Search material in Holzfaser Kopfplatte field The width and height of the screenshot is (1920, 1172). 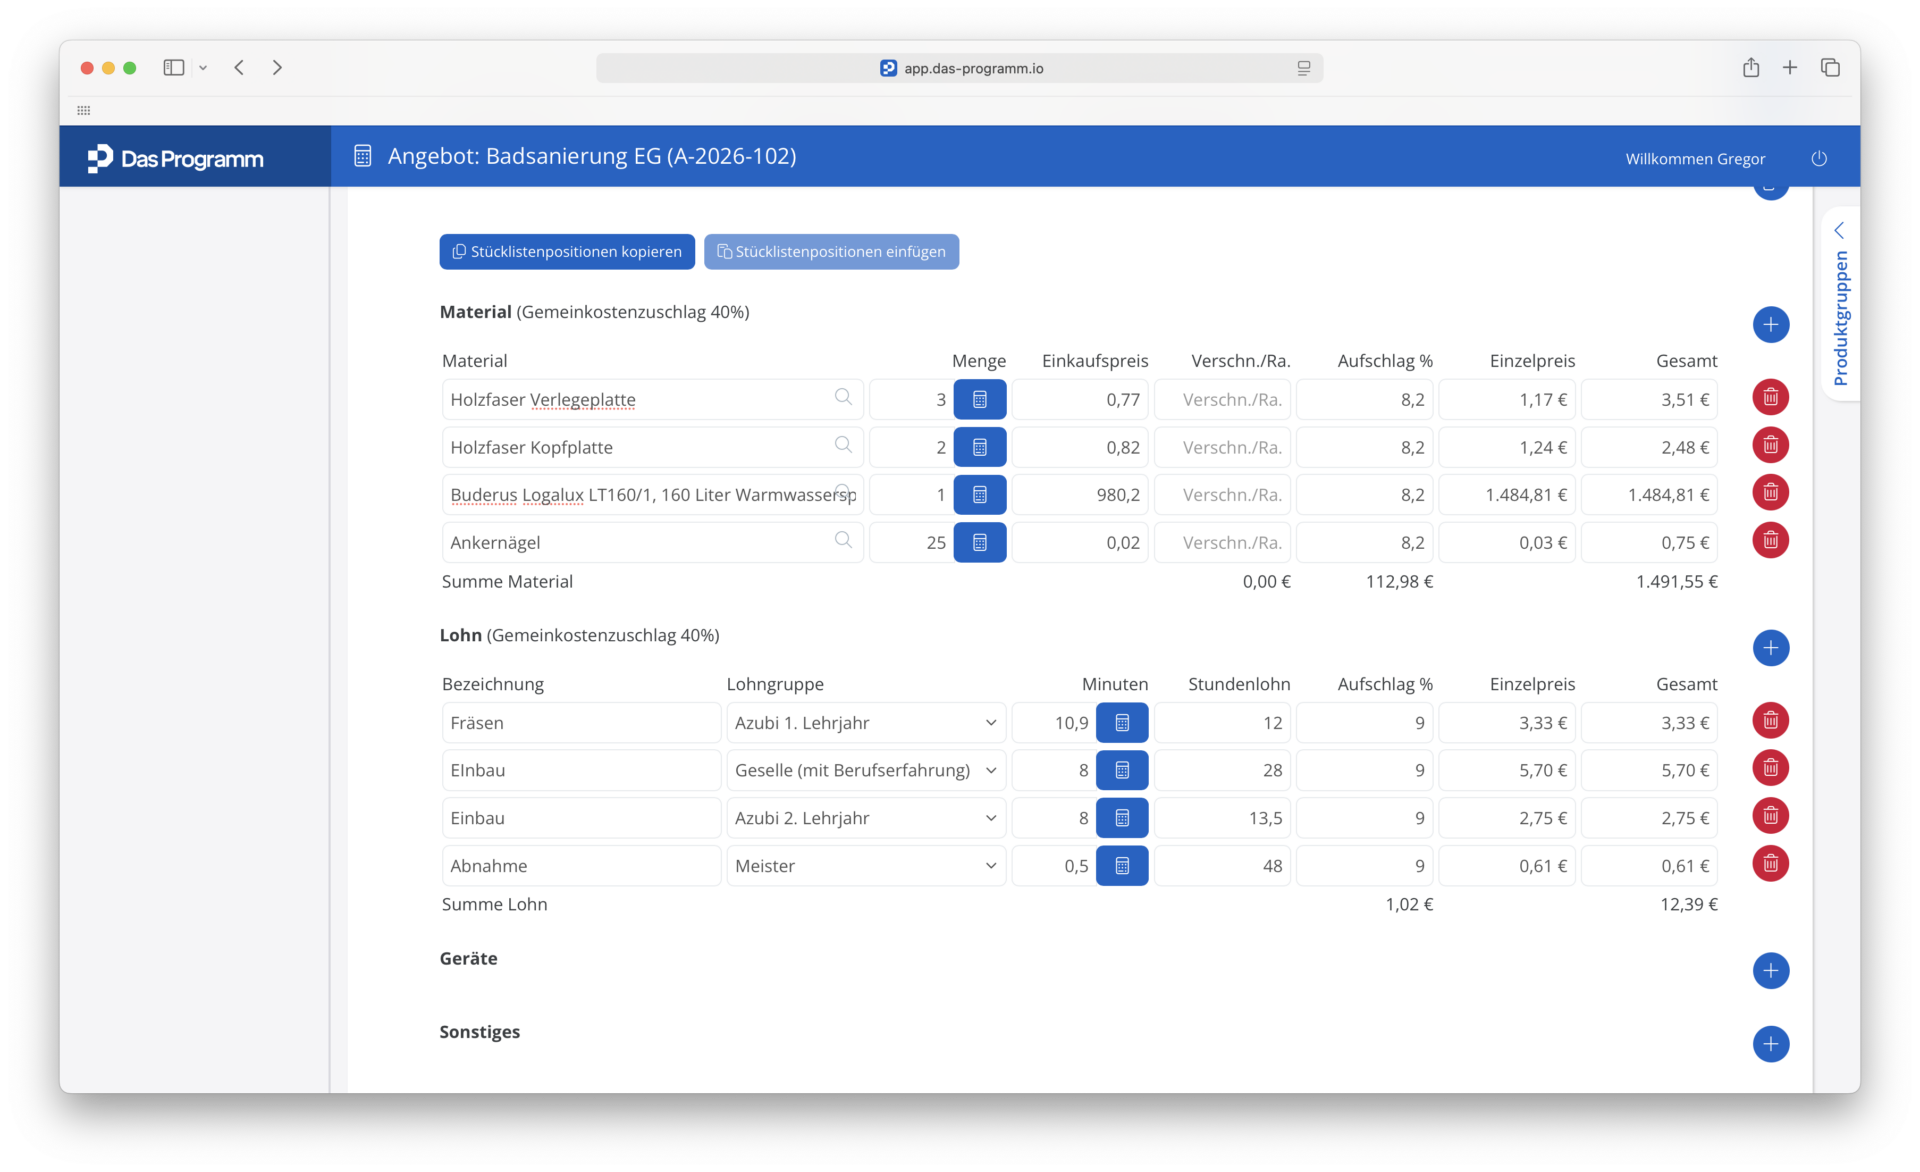tap(843, 445)
